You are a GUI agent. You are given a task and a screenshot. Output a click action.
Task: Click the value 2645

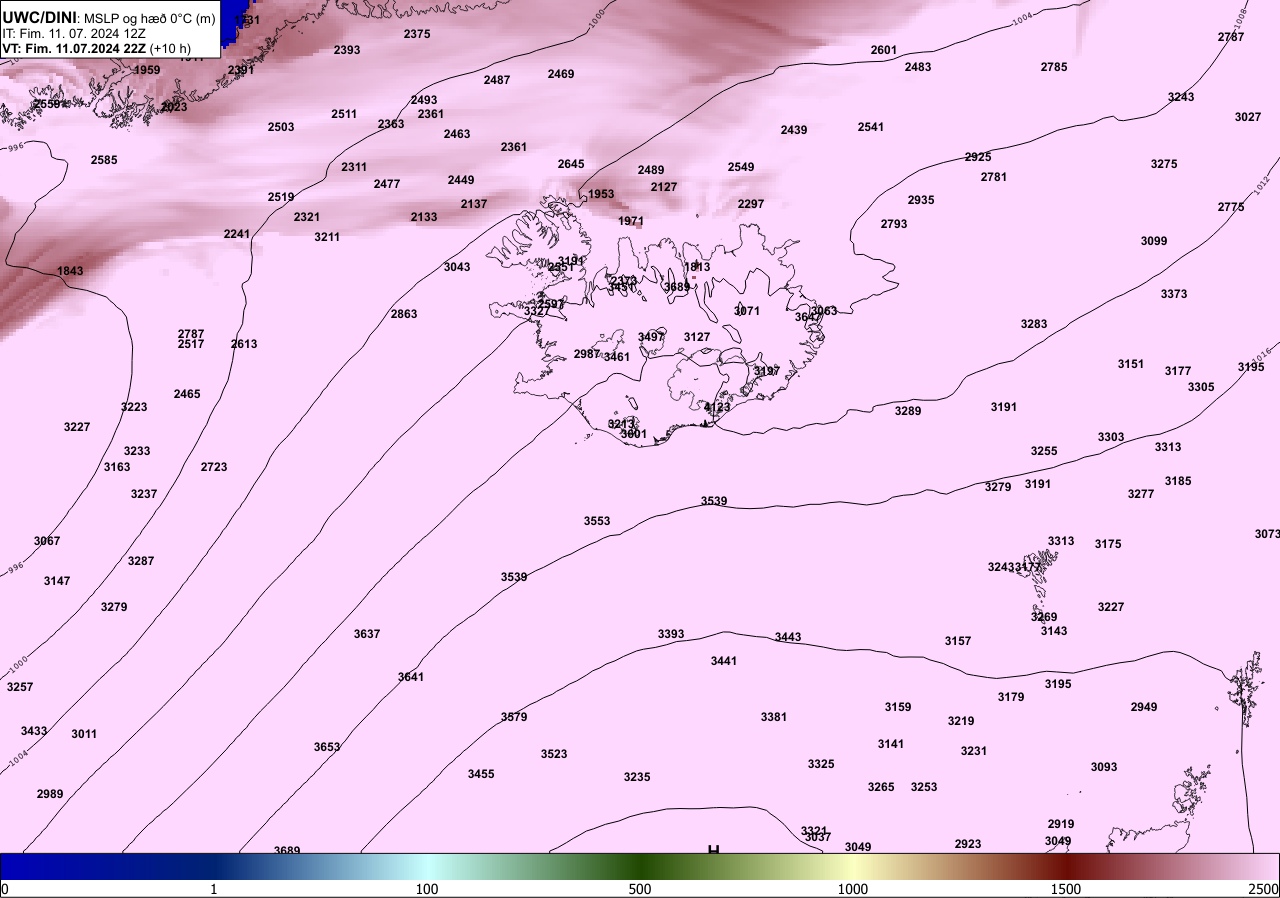tap(571, 164)
